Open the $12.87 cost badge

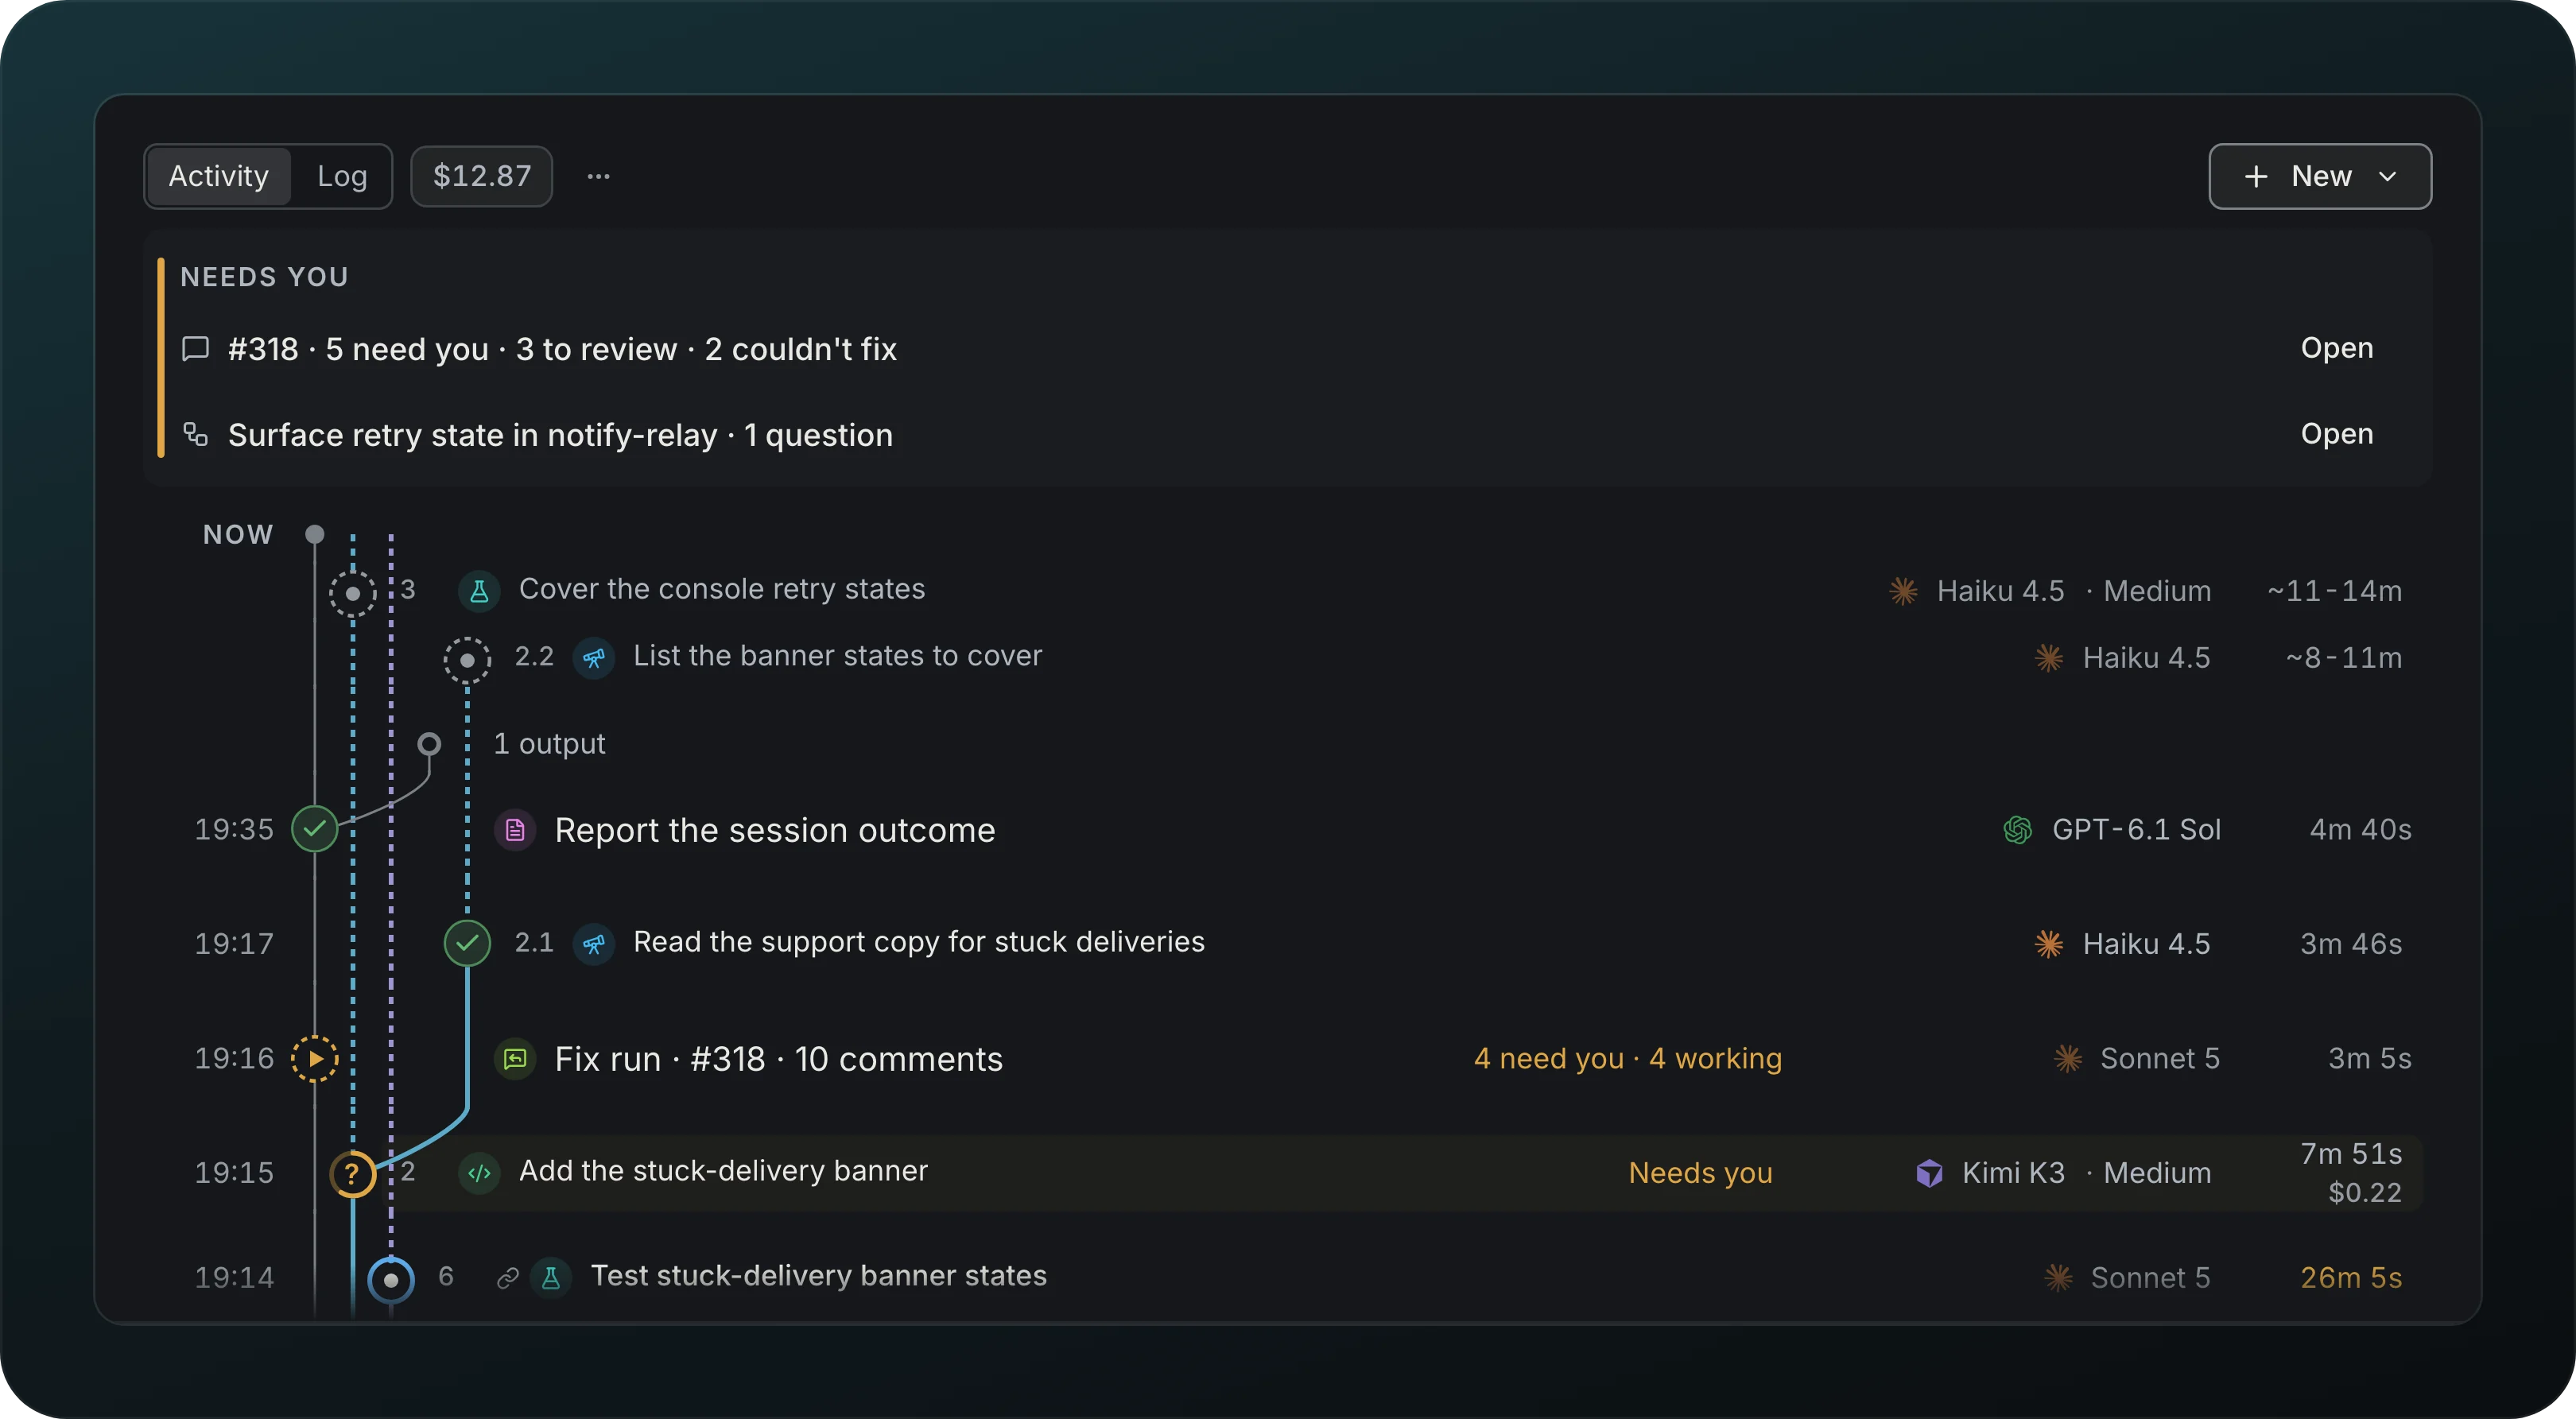(x=482, y=176)
